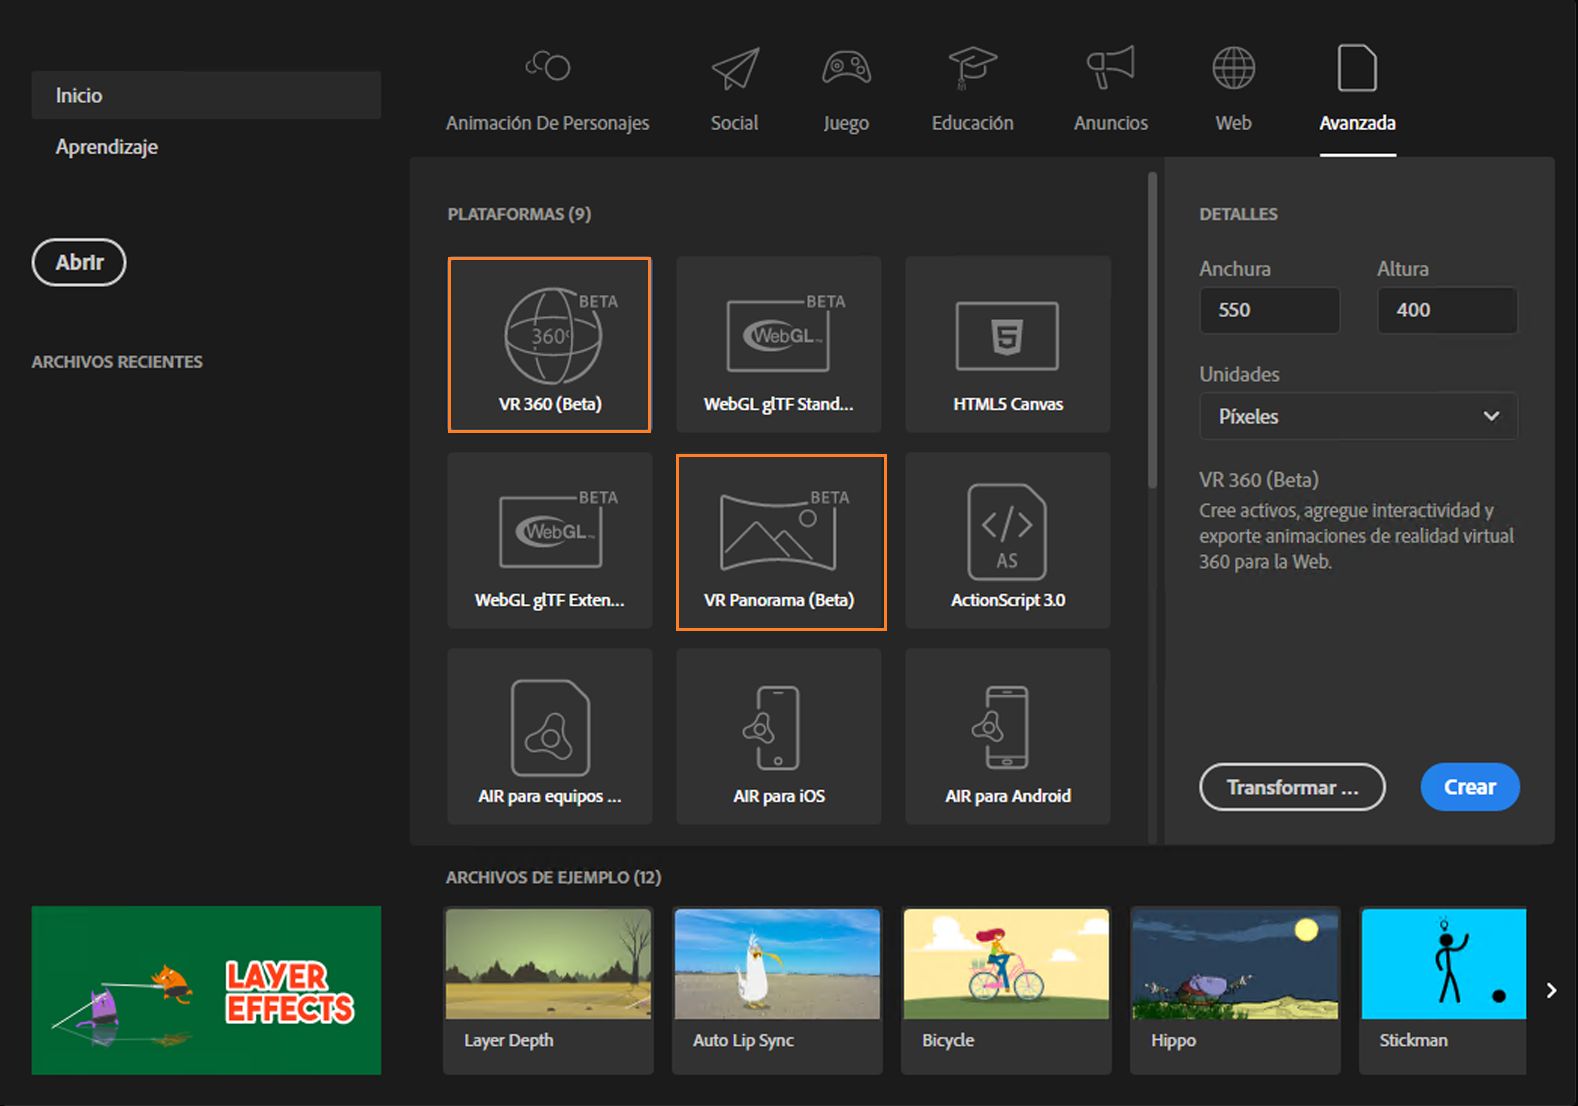The height and width of the screenshot is (1106, 1578).
Task: Click the Web globe icon
Action: click(1234, 68)
